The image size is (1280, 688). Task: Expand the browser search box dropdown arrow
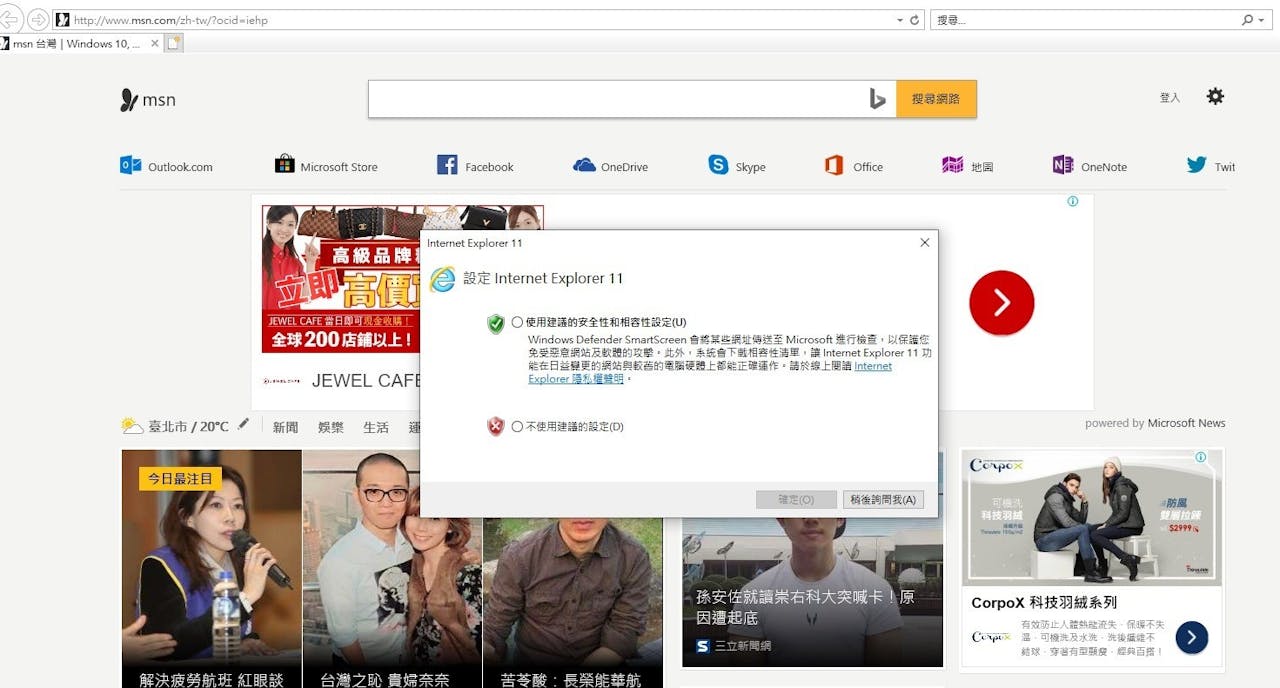(1261, 20)
